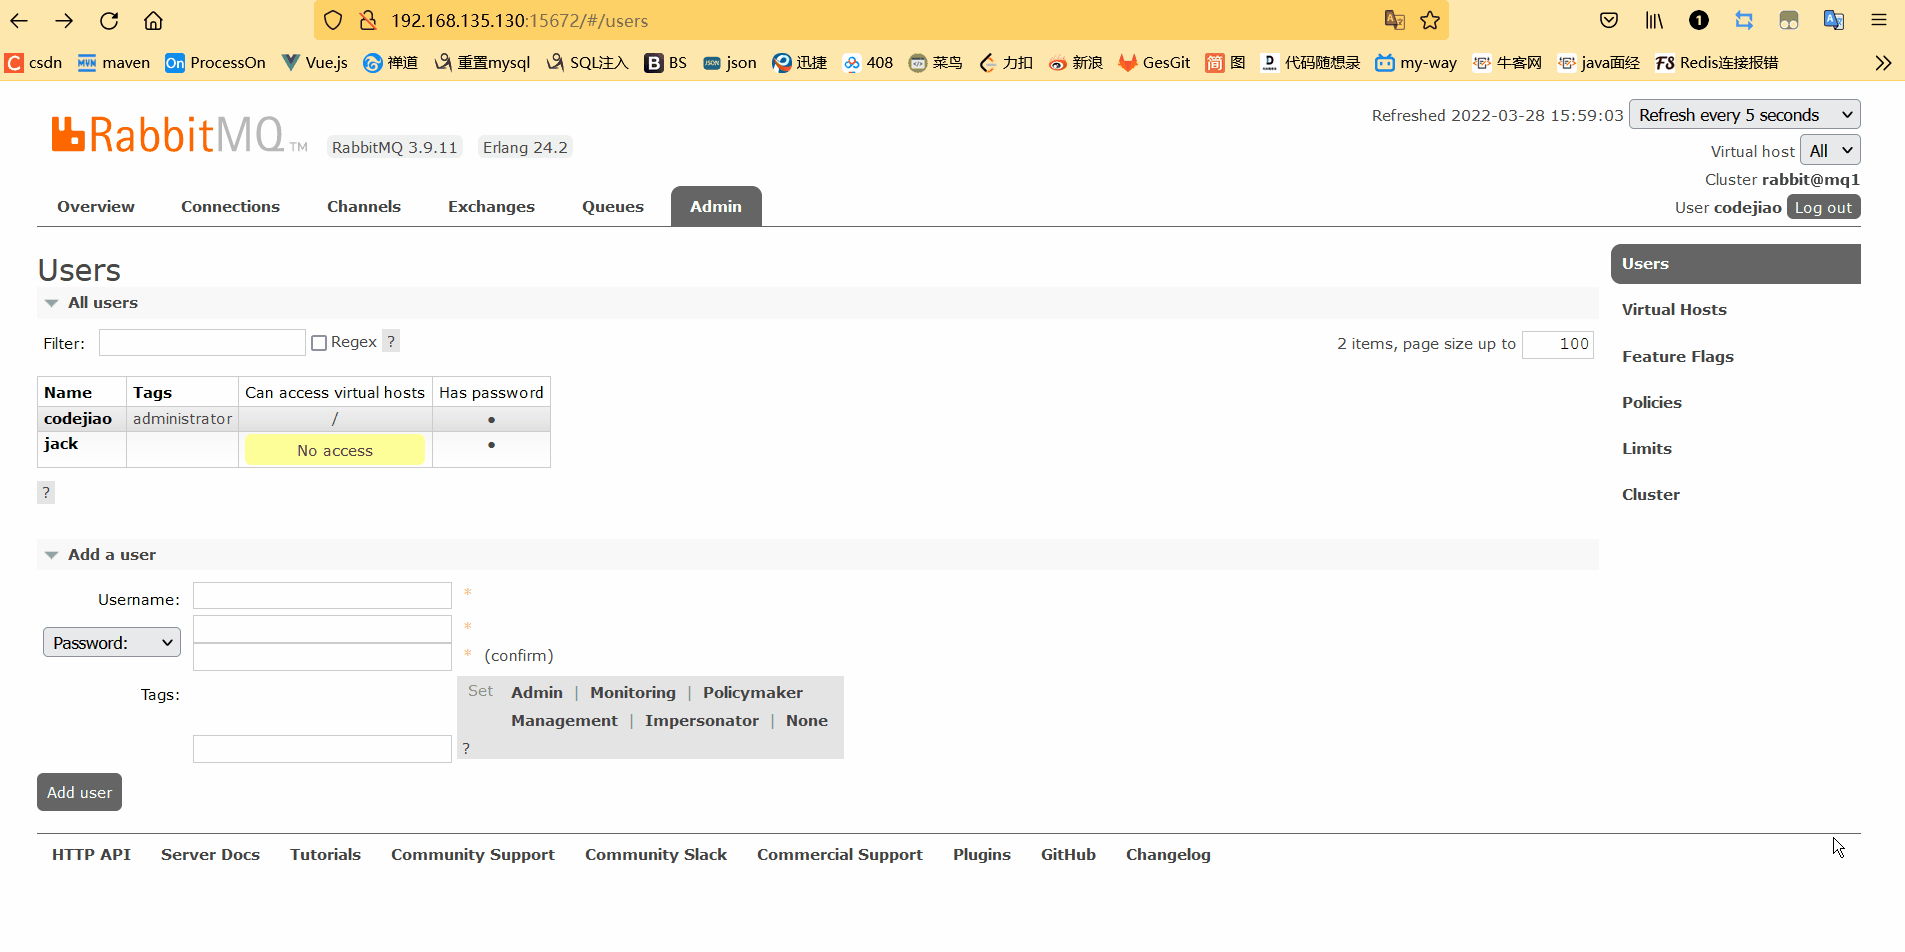
Task: Open the Virtual host All dropdown
Action: [x=1830, y=151]
